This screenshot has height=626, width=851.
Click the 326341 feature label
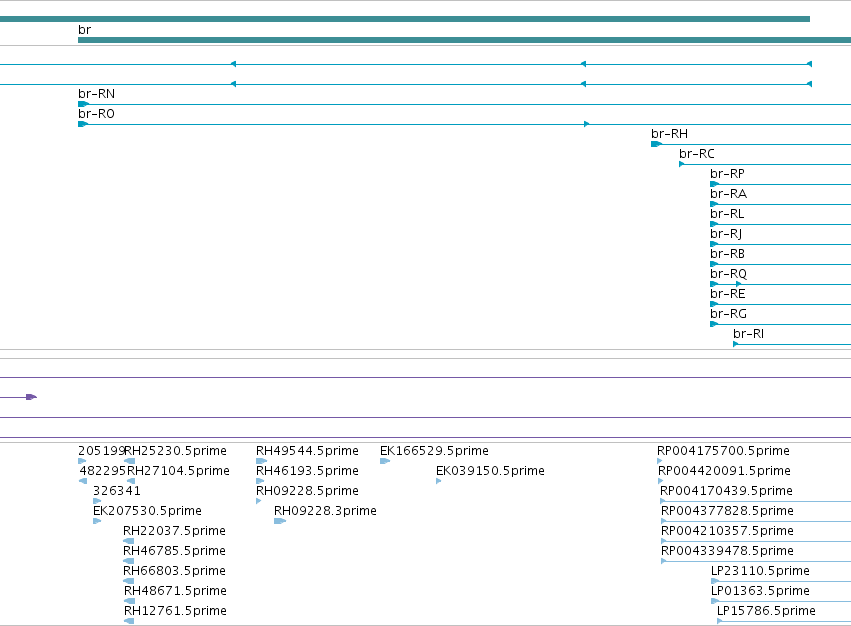tap(117, 491)
